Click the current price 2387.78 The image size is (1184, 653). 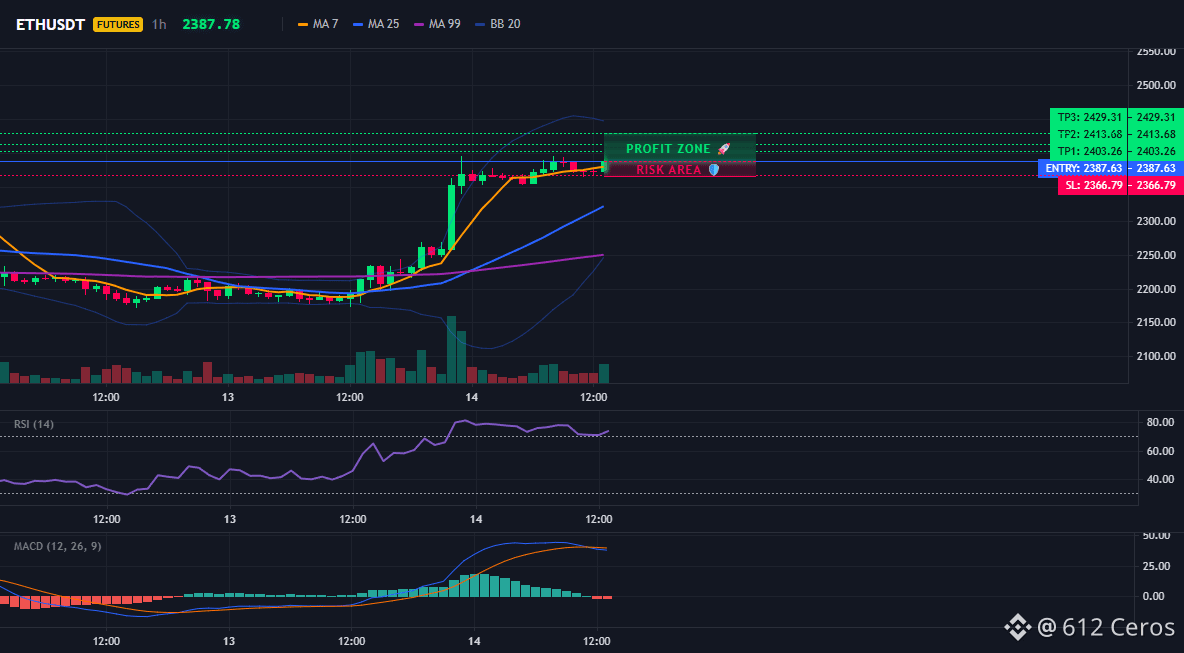211,24
